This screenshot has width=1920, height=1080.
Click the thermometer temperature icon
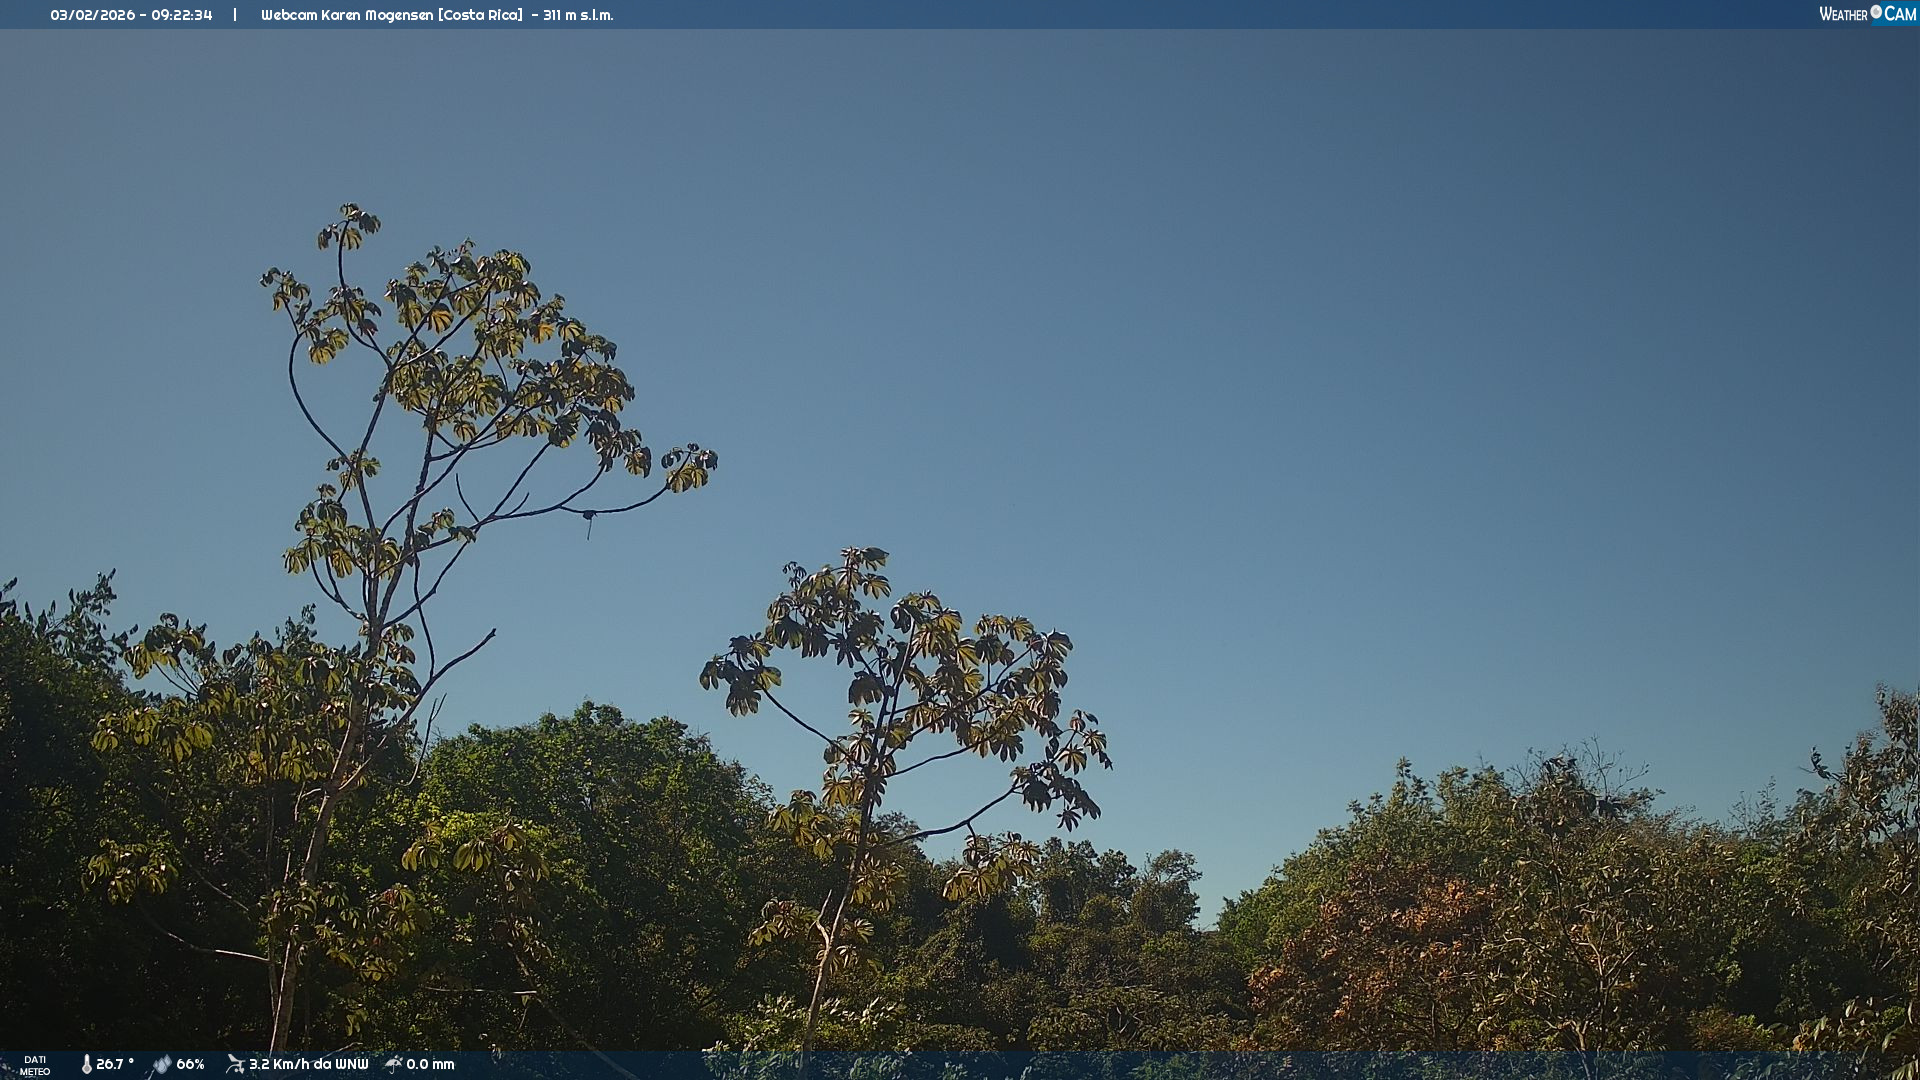(x=86, y=1064)
